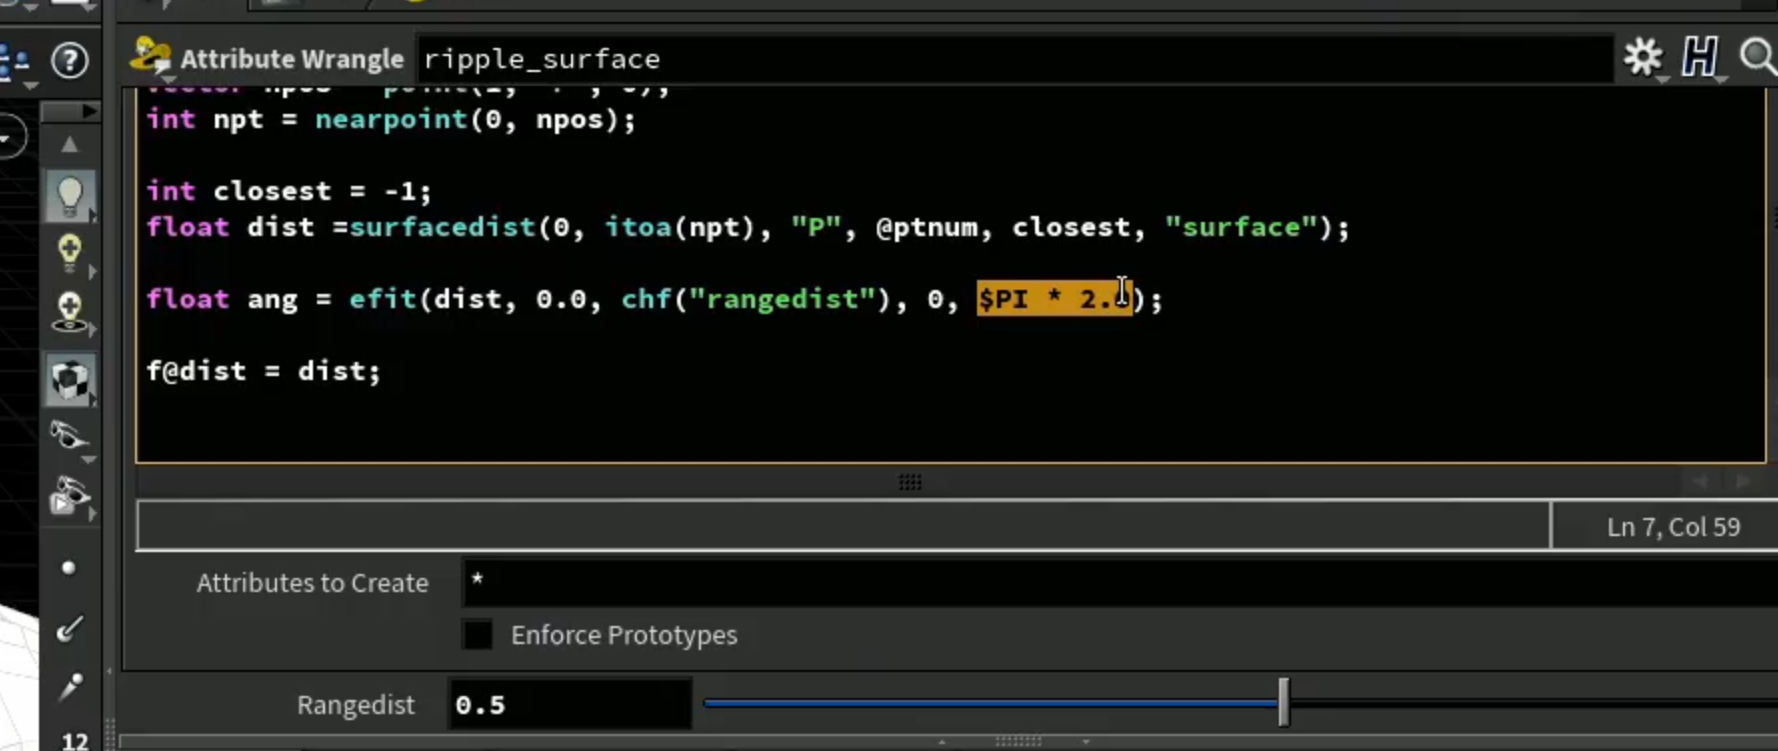Screen dimensions: 1778x751
Task: Open the gear menu dropdown arrow
Action: (1662, 79)
